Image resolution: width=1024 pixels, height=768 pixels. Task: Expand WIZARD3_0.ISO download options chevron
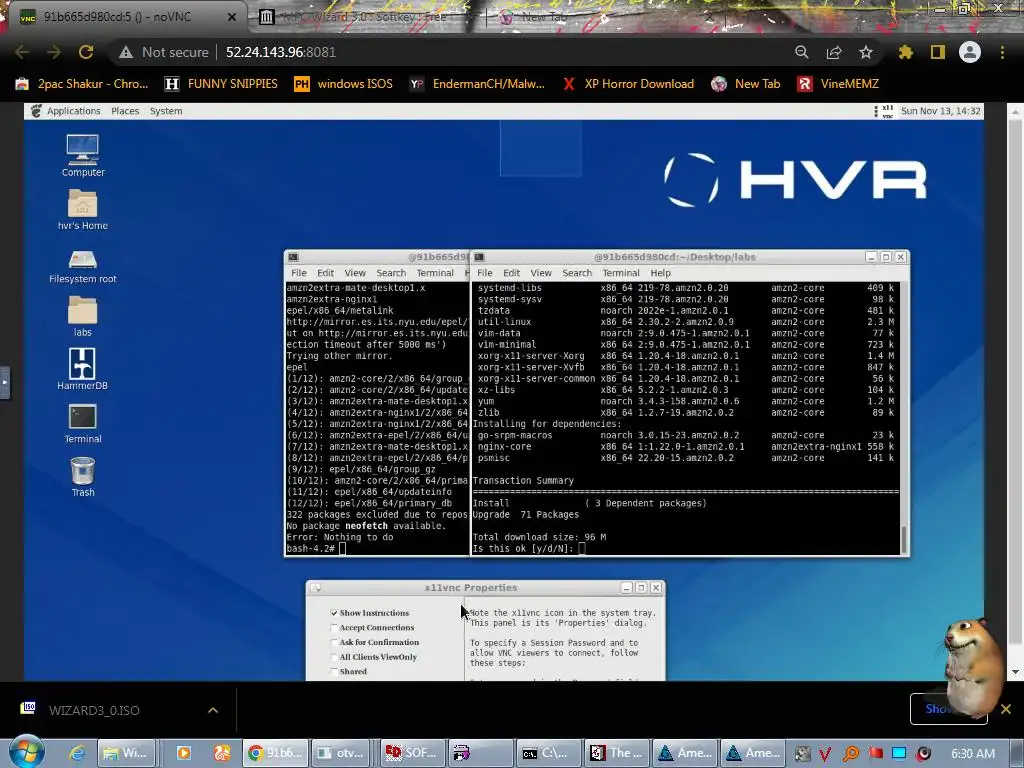pyautogui.click(x=213, y=710)
